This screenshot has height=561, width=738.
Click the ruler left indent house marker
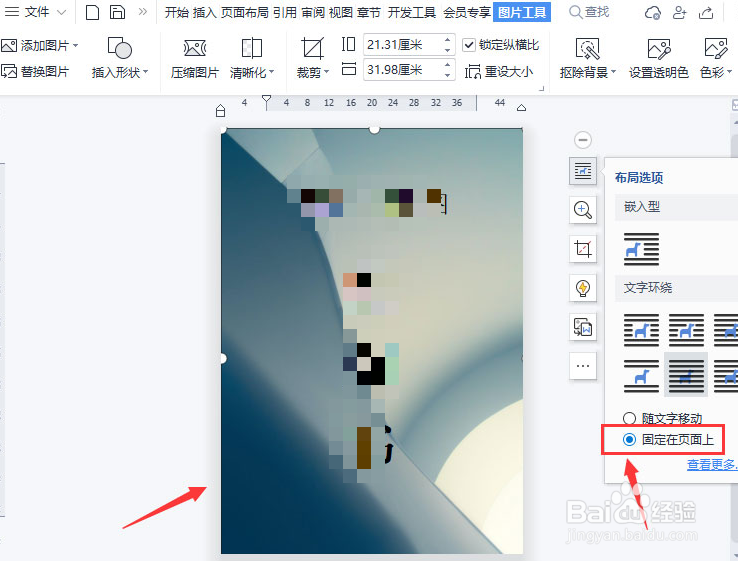[x=220, y=111]
